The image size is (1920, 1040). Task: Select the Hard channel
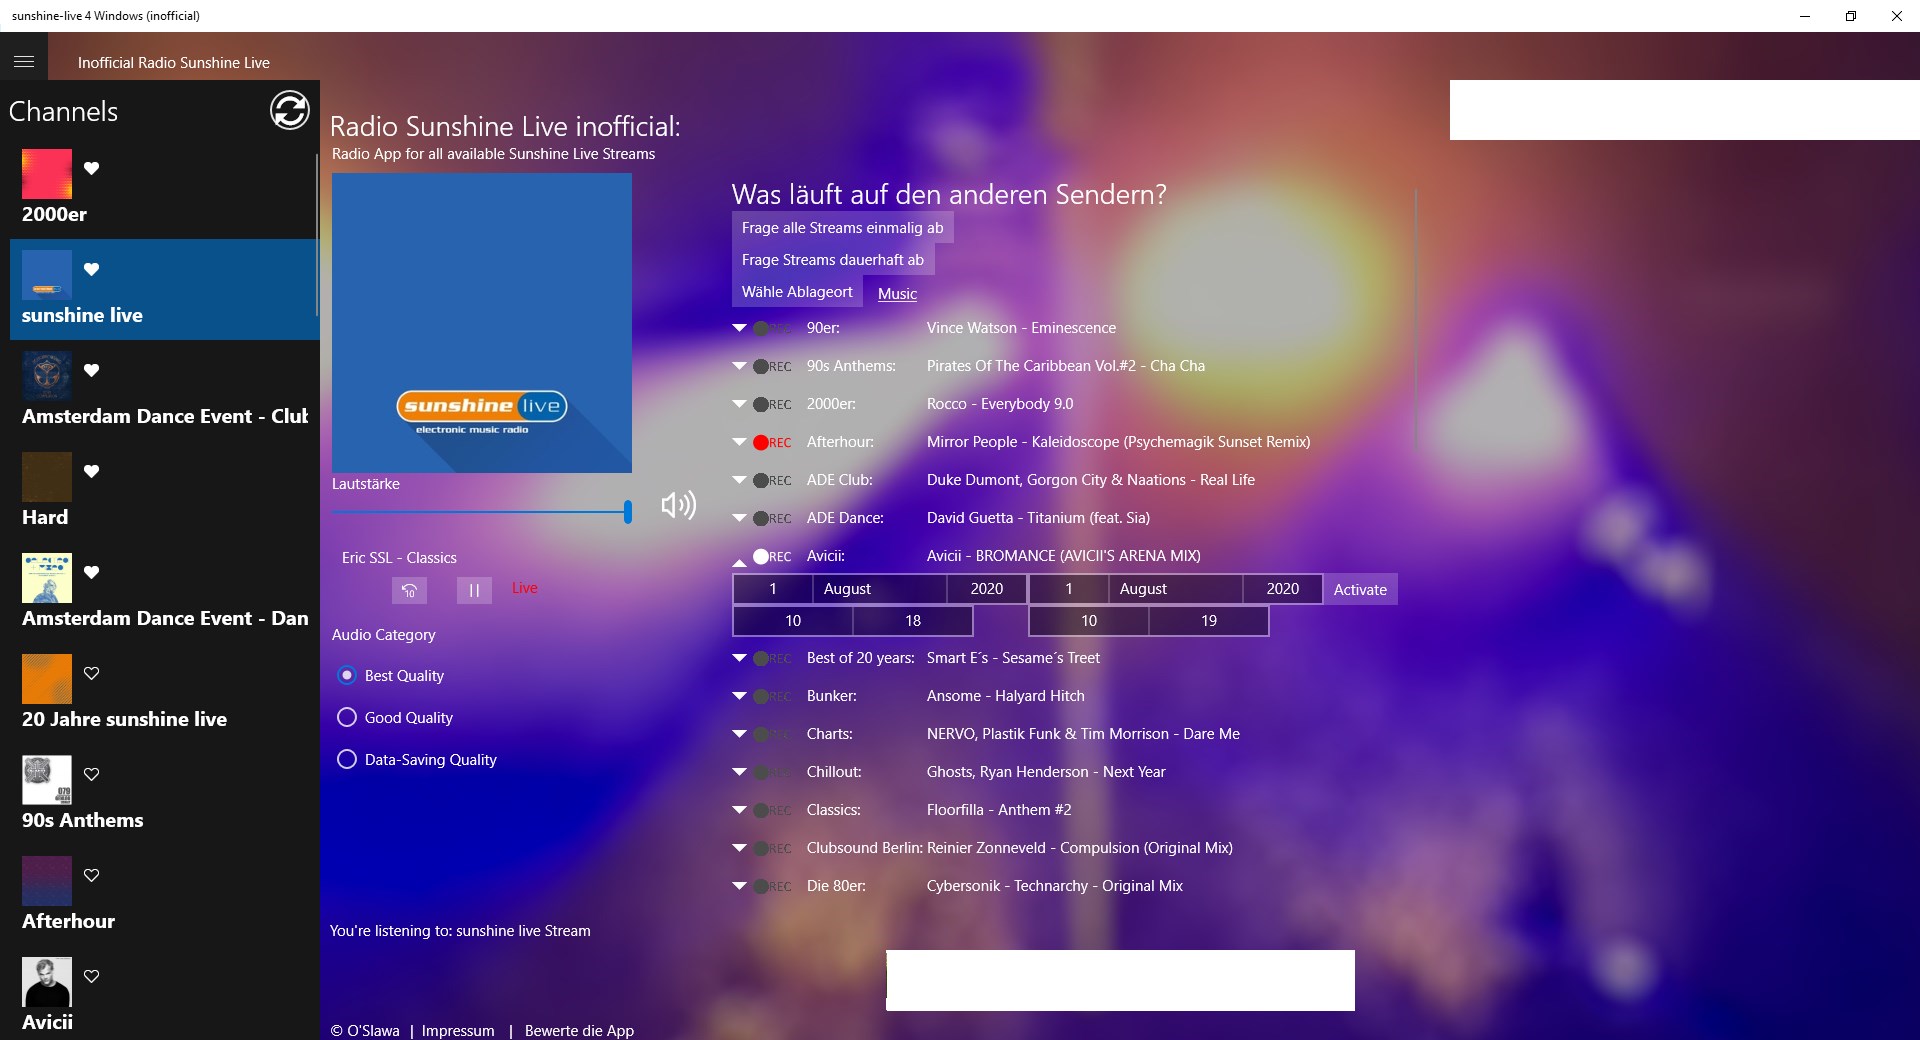coord(165,491)
